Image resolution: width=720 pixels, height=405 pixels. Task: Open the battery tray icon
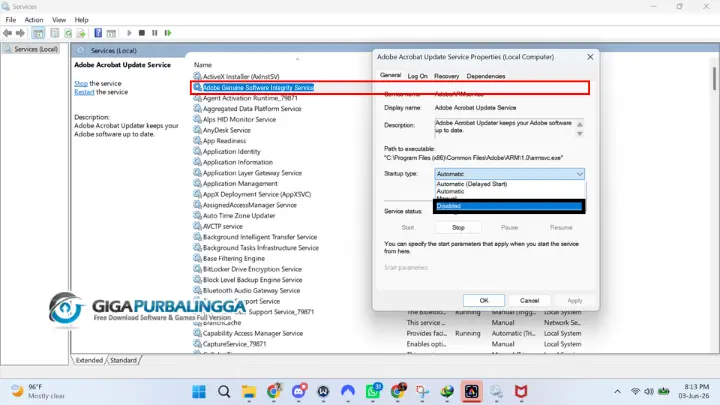[x=664, y=392]
